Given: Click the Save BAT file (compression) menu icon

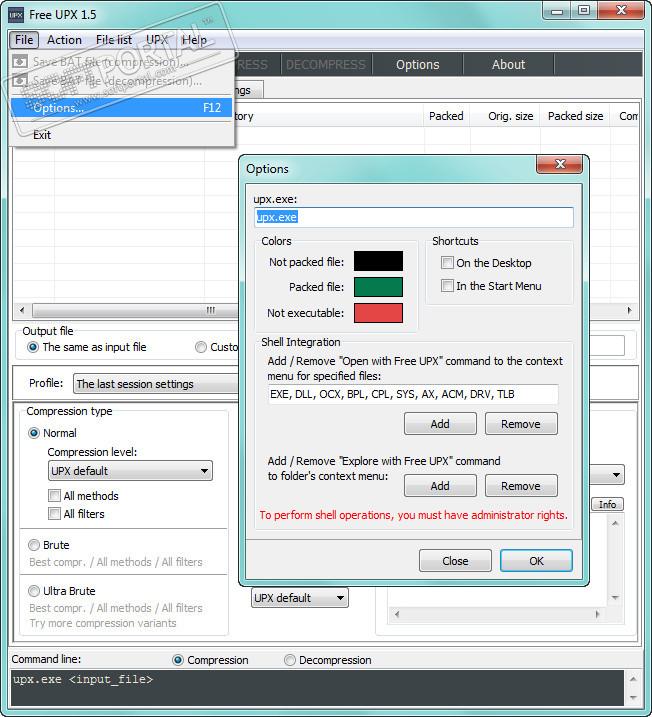Looking at the screenshot, I should pos(20,61).
